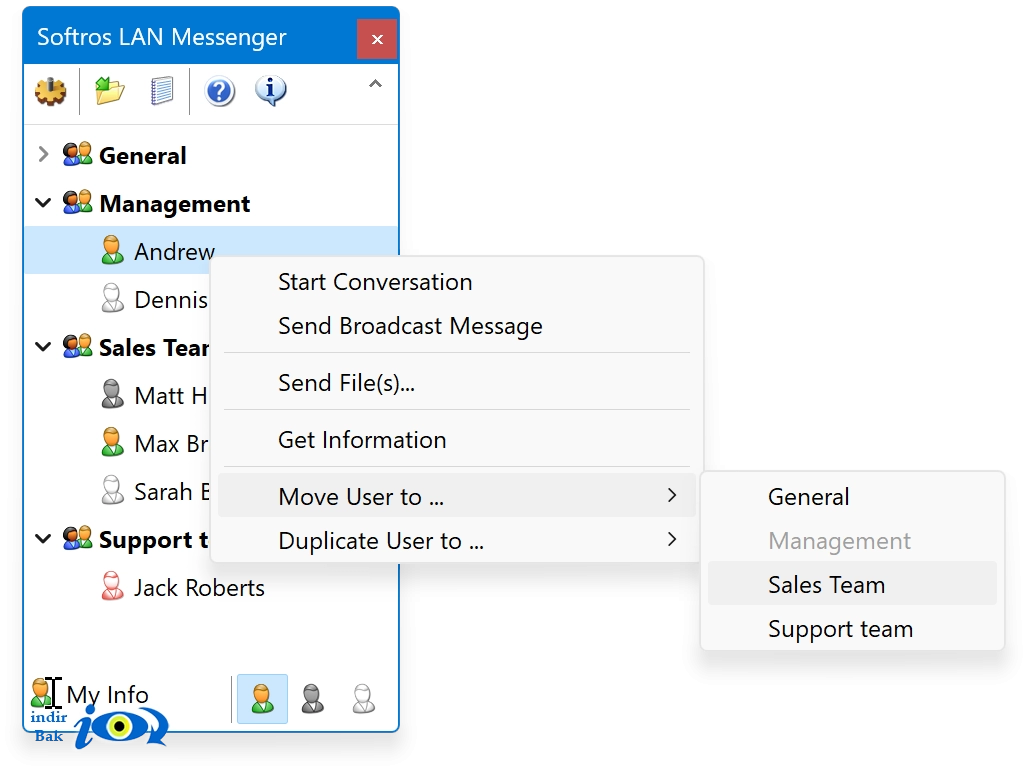Open the about info bubble icon
This screenshot has width=1028, height=772.
point(271,90)
